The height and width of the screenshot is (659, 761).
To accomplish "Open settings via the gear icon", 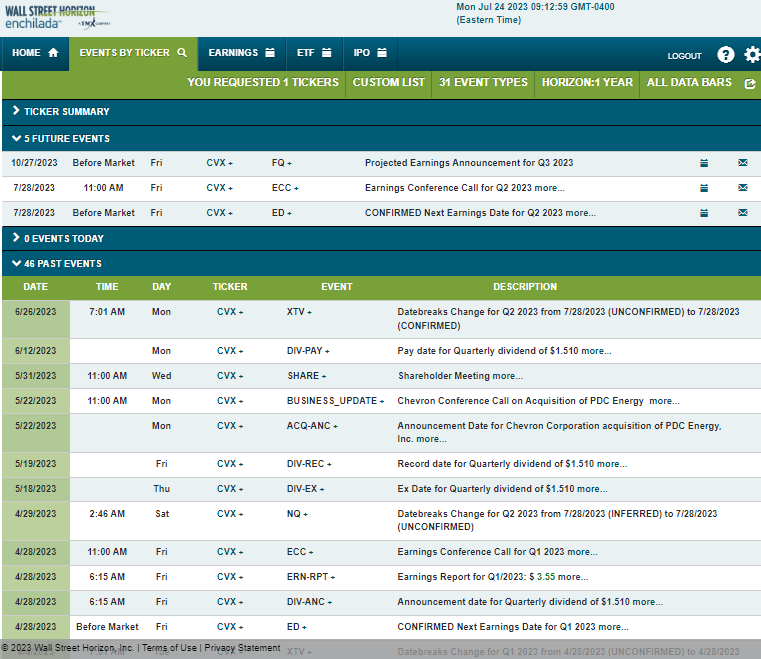I will 752,55.
